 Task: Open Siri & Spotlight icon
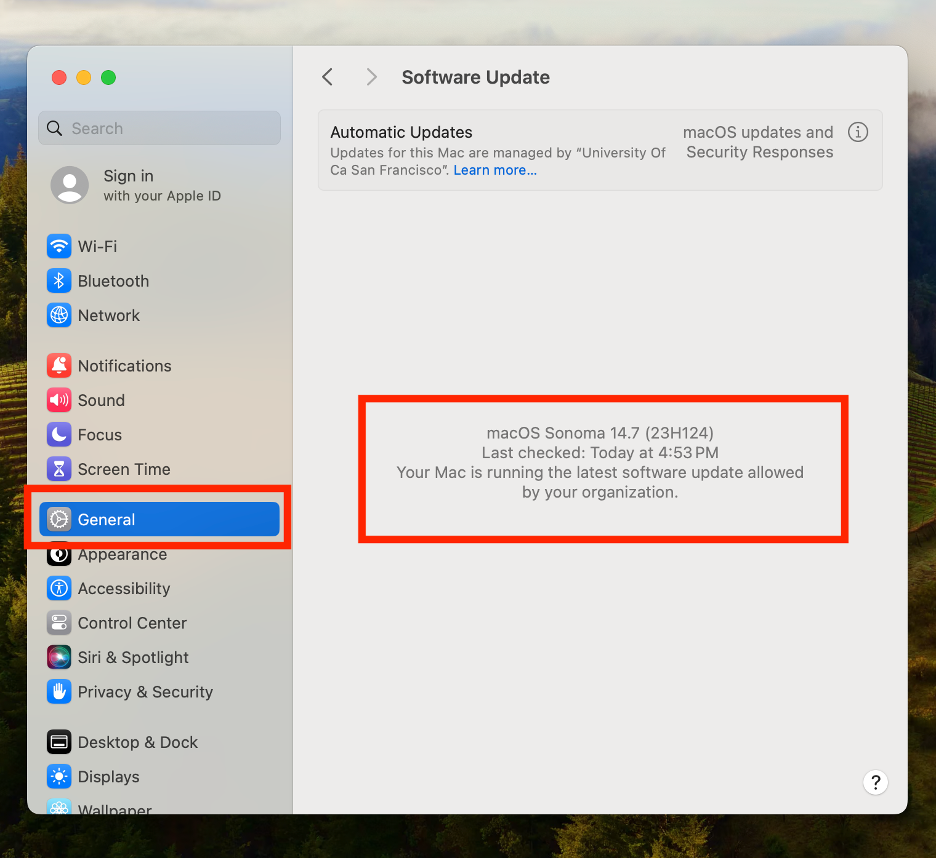tap(59, 657)
